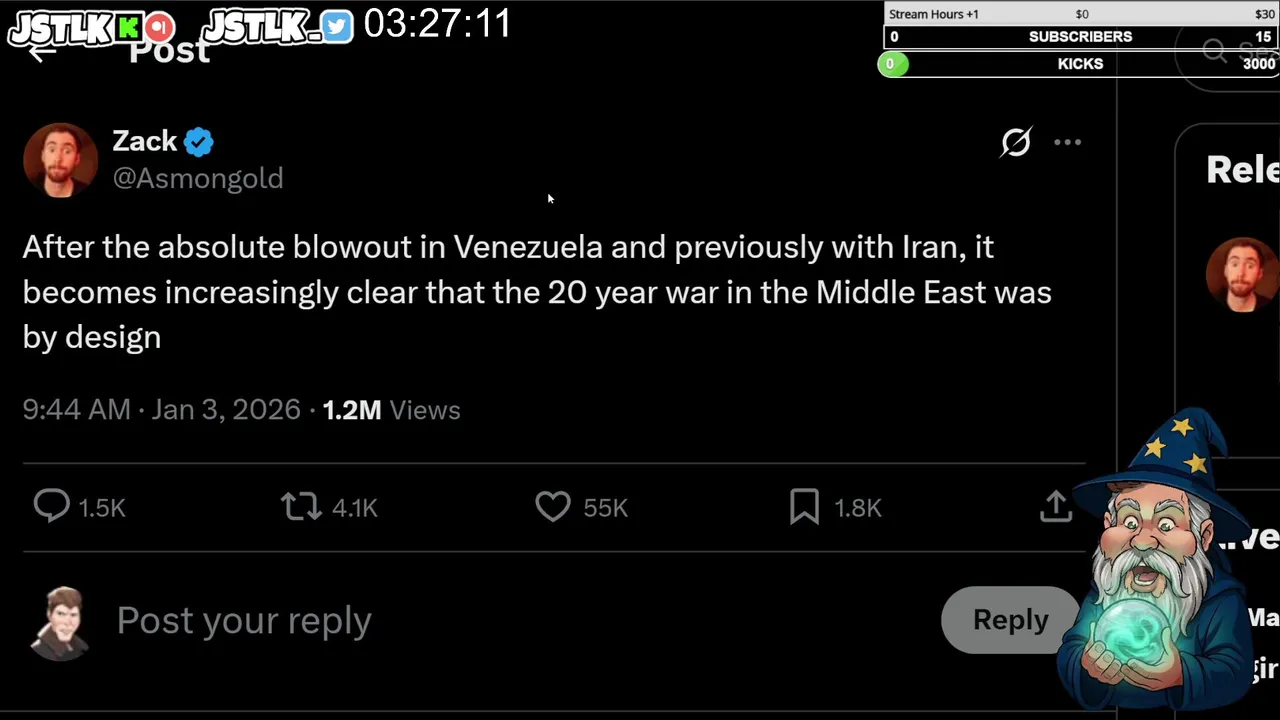This screenshot has height=720, width=1280.
Task: Open the three-dot more options menu
Action: click(x=1067, y=142)
